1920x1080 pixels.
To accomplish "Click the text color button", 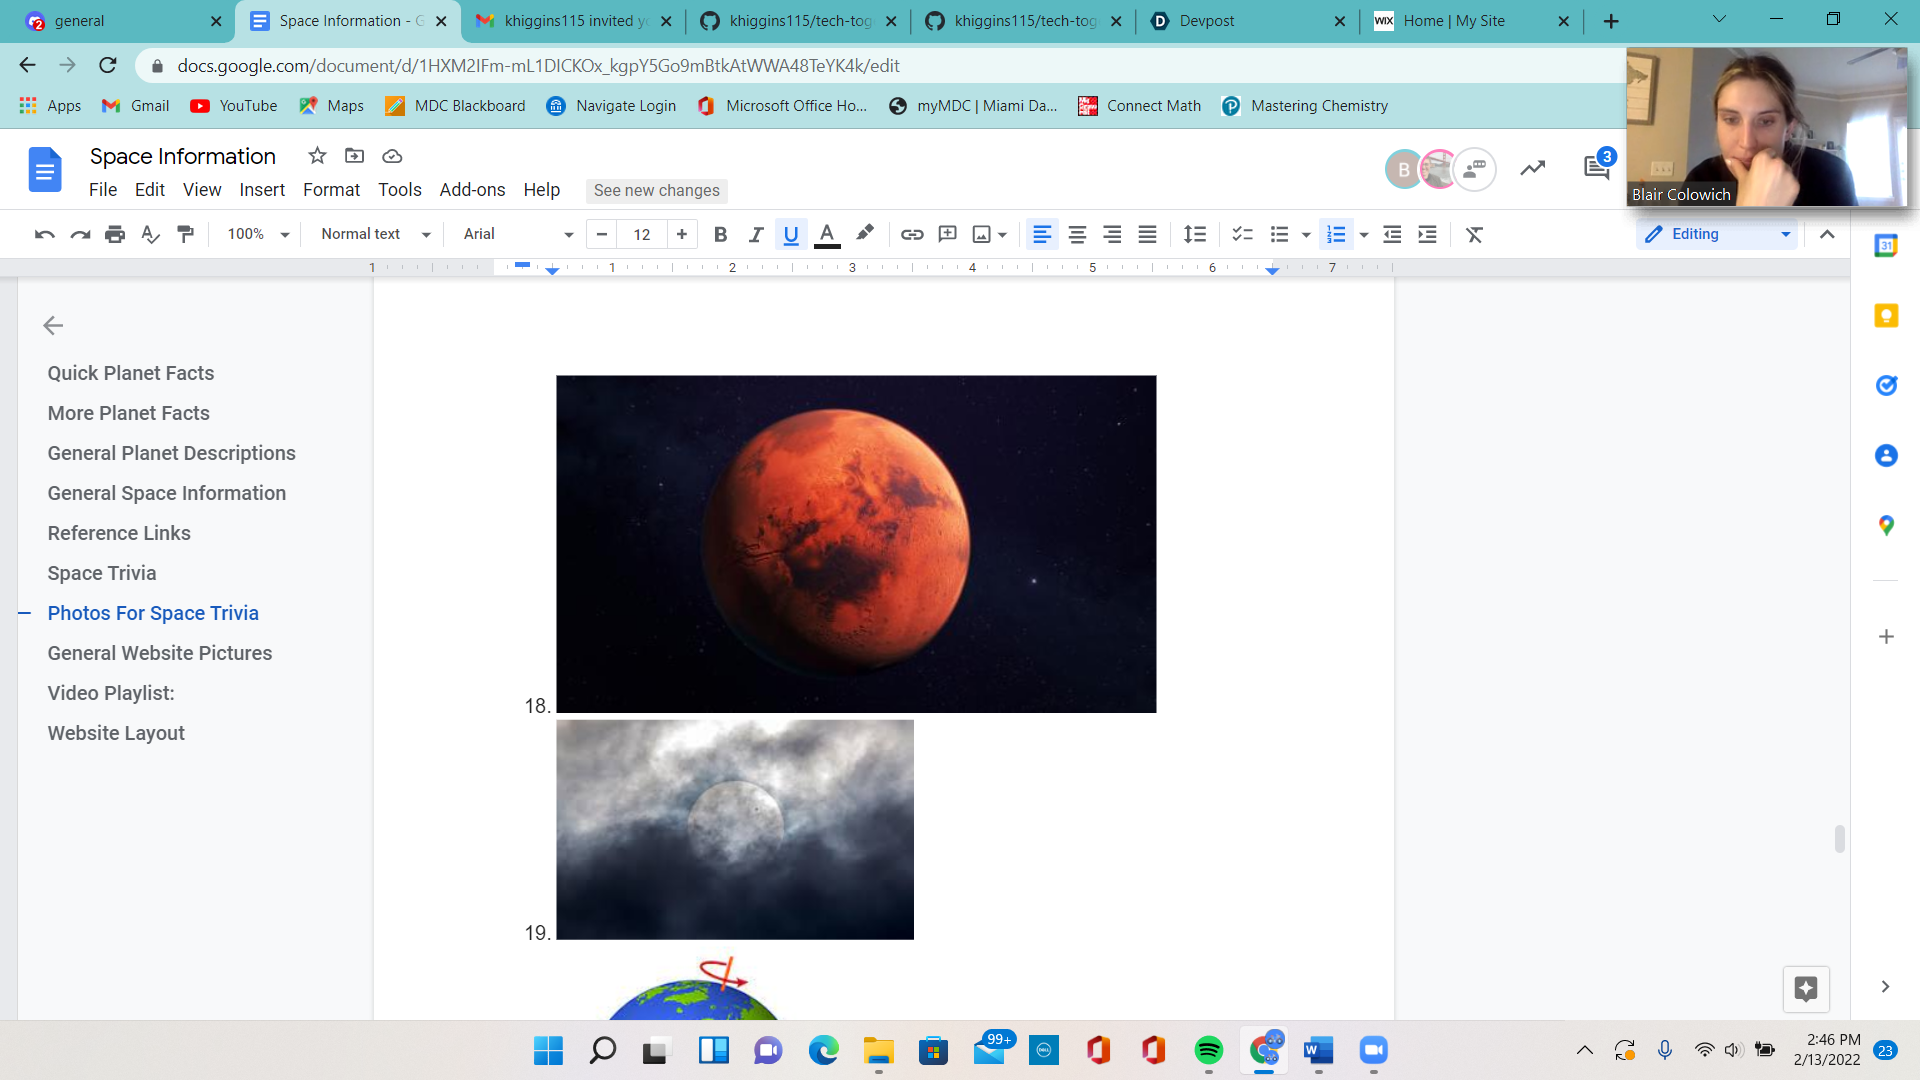I will [x=827, y=234].
